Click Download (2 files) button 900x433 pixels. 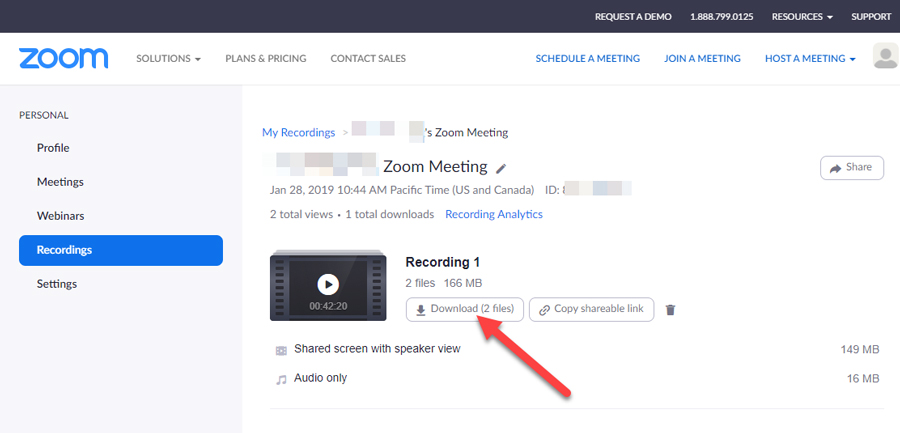465,309
